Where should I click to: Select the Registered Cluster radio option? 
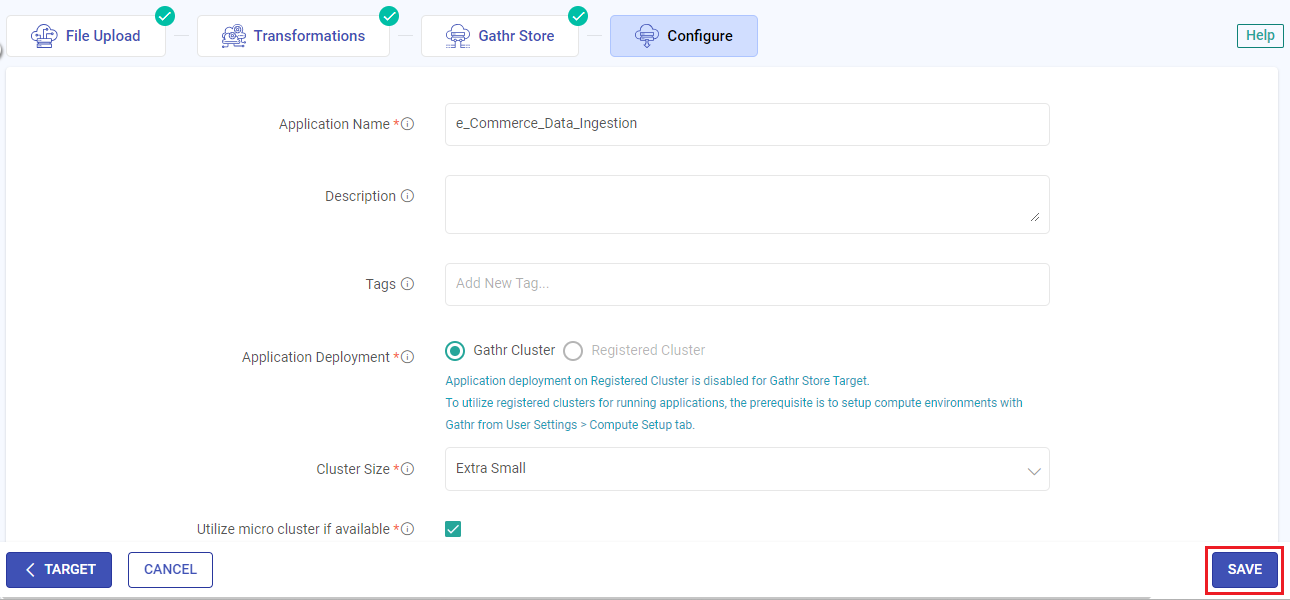[x=573, y=351]
